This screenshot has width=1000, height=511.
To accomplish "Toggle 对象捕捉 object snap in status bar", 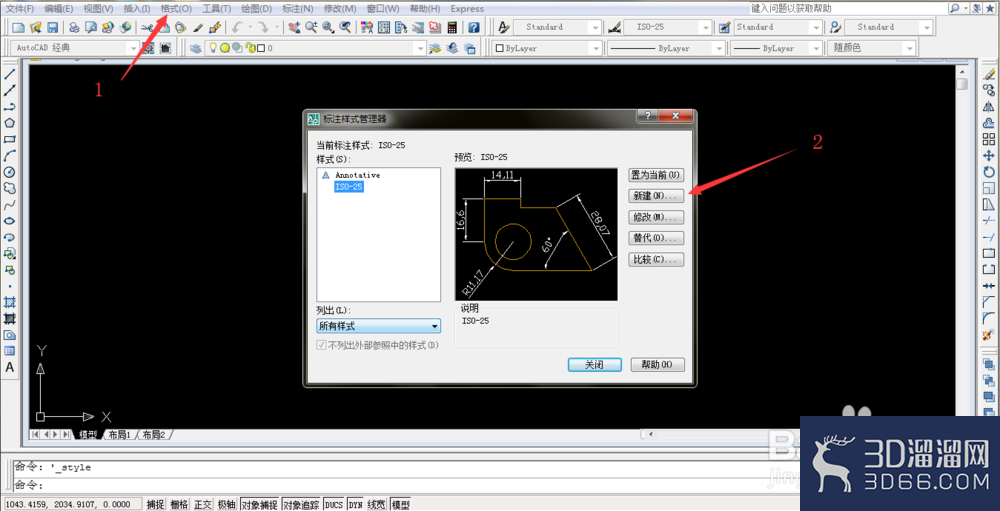I will pos(259,505).
